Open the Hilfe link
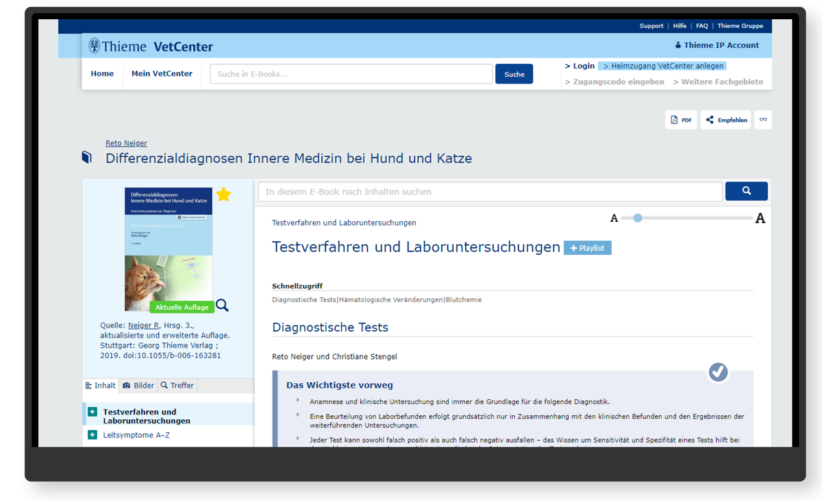The height and width of the screenshot is (500, 822). coord(680,26)
